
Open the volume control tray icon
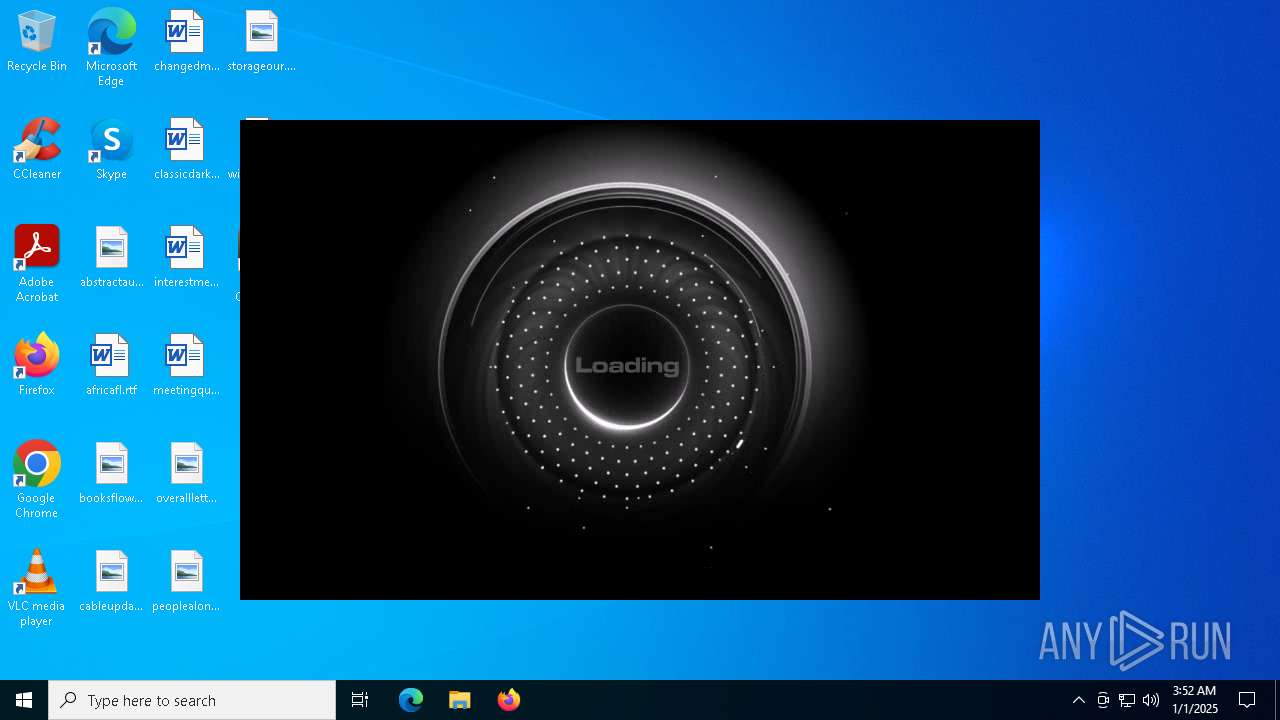coord(1151,700)
